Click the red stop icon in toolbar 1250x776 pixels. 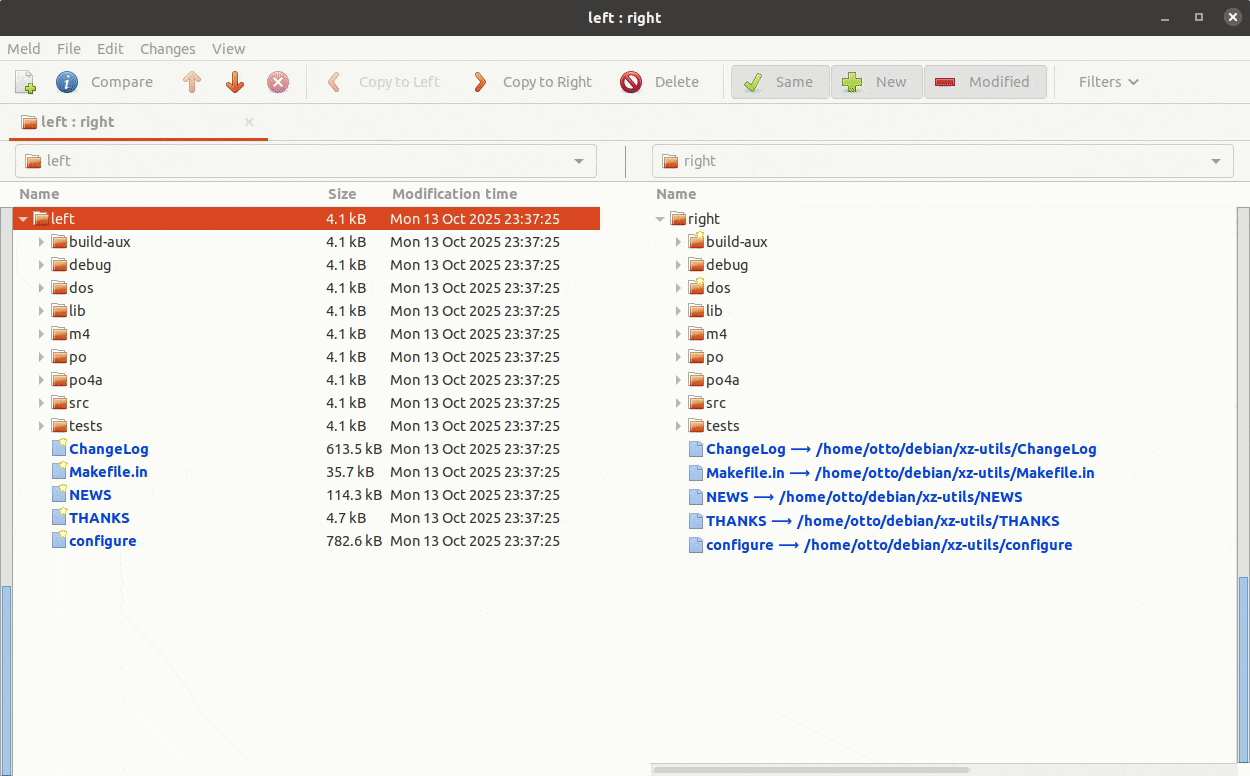pos(278,82)
